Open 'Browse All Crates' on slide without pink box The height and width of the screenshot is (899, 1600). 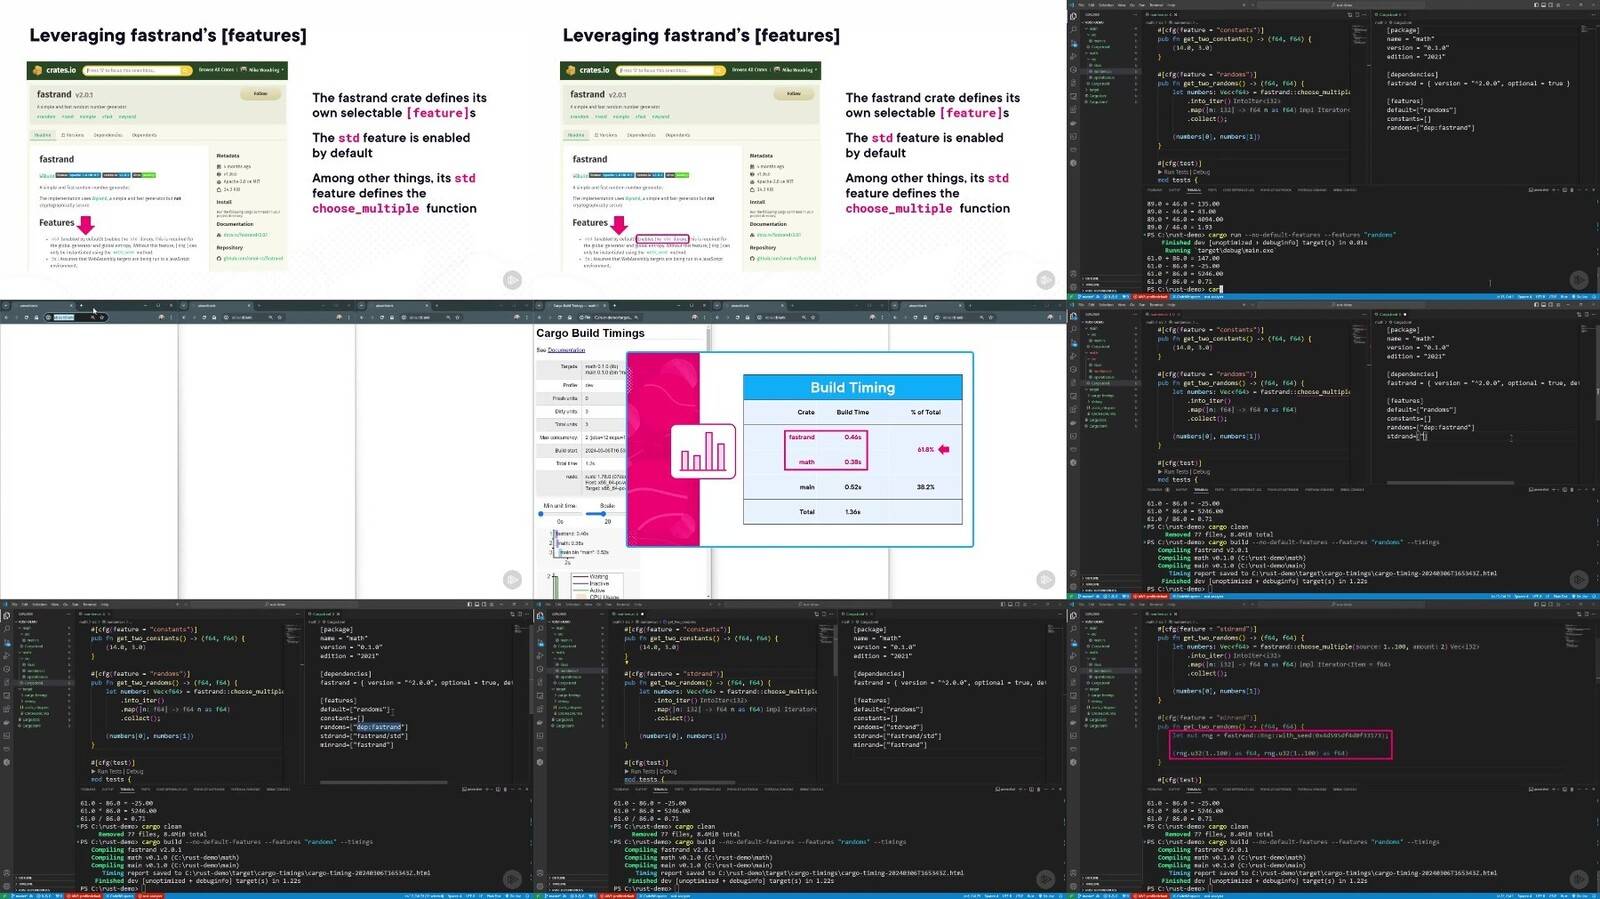point(216,70)
